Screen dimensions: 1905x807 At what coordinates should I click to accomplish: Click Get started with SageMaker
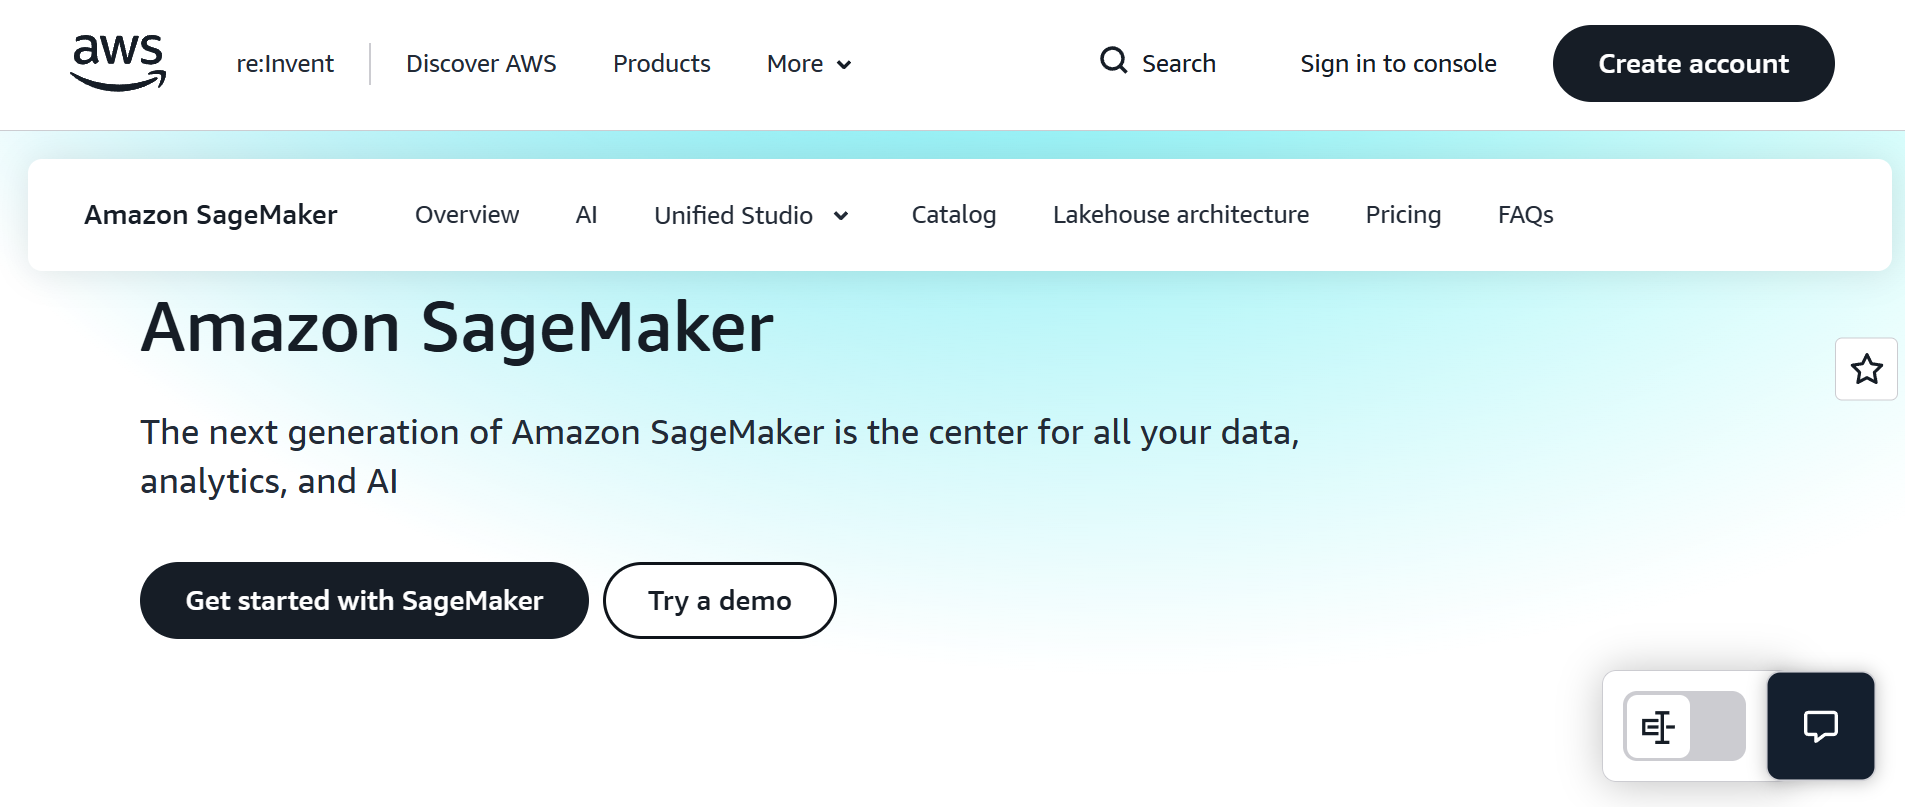click(x=363, y=600)
